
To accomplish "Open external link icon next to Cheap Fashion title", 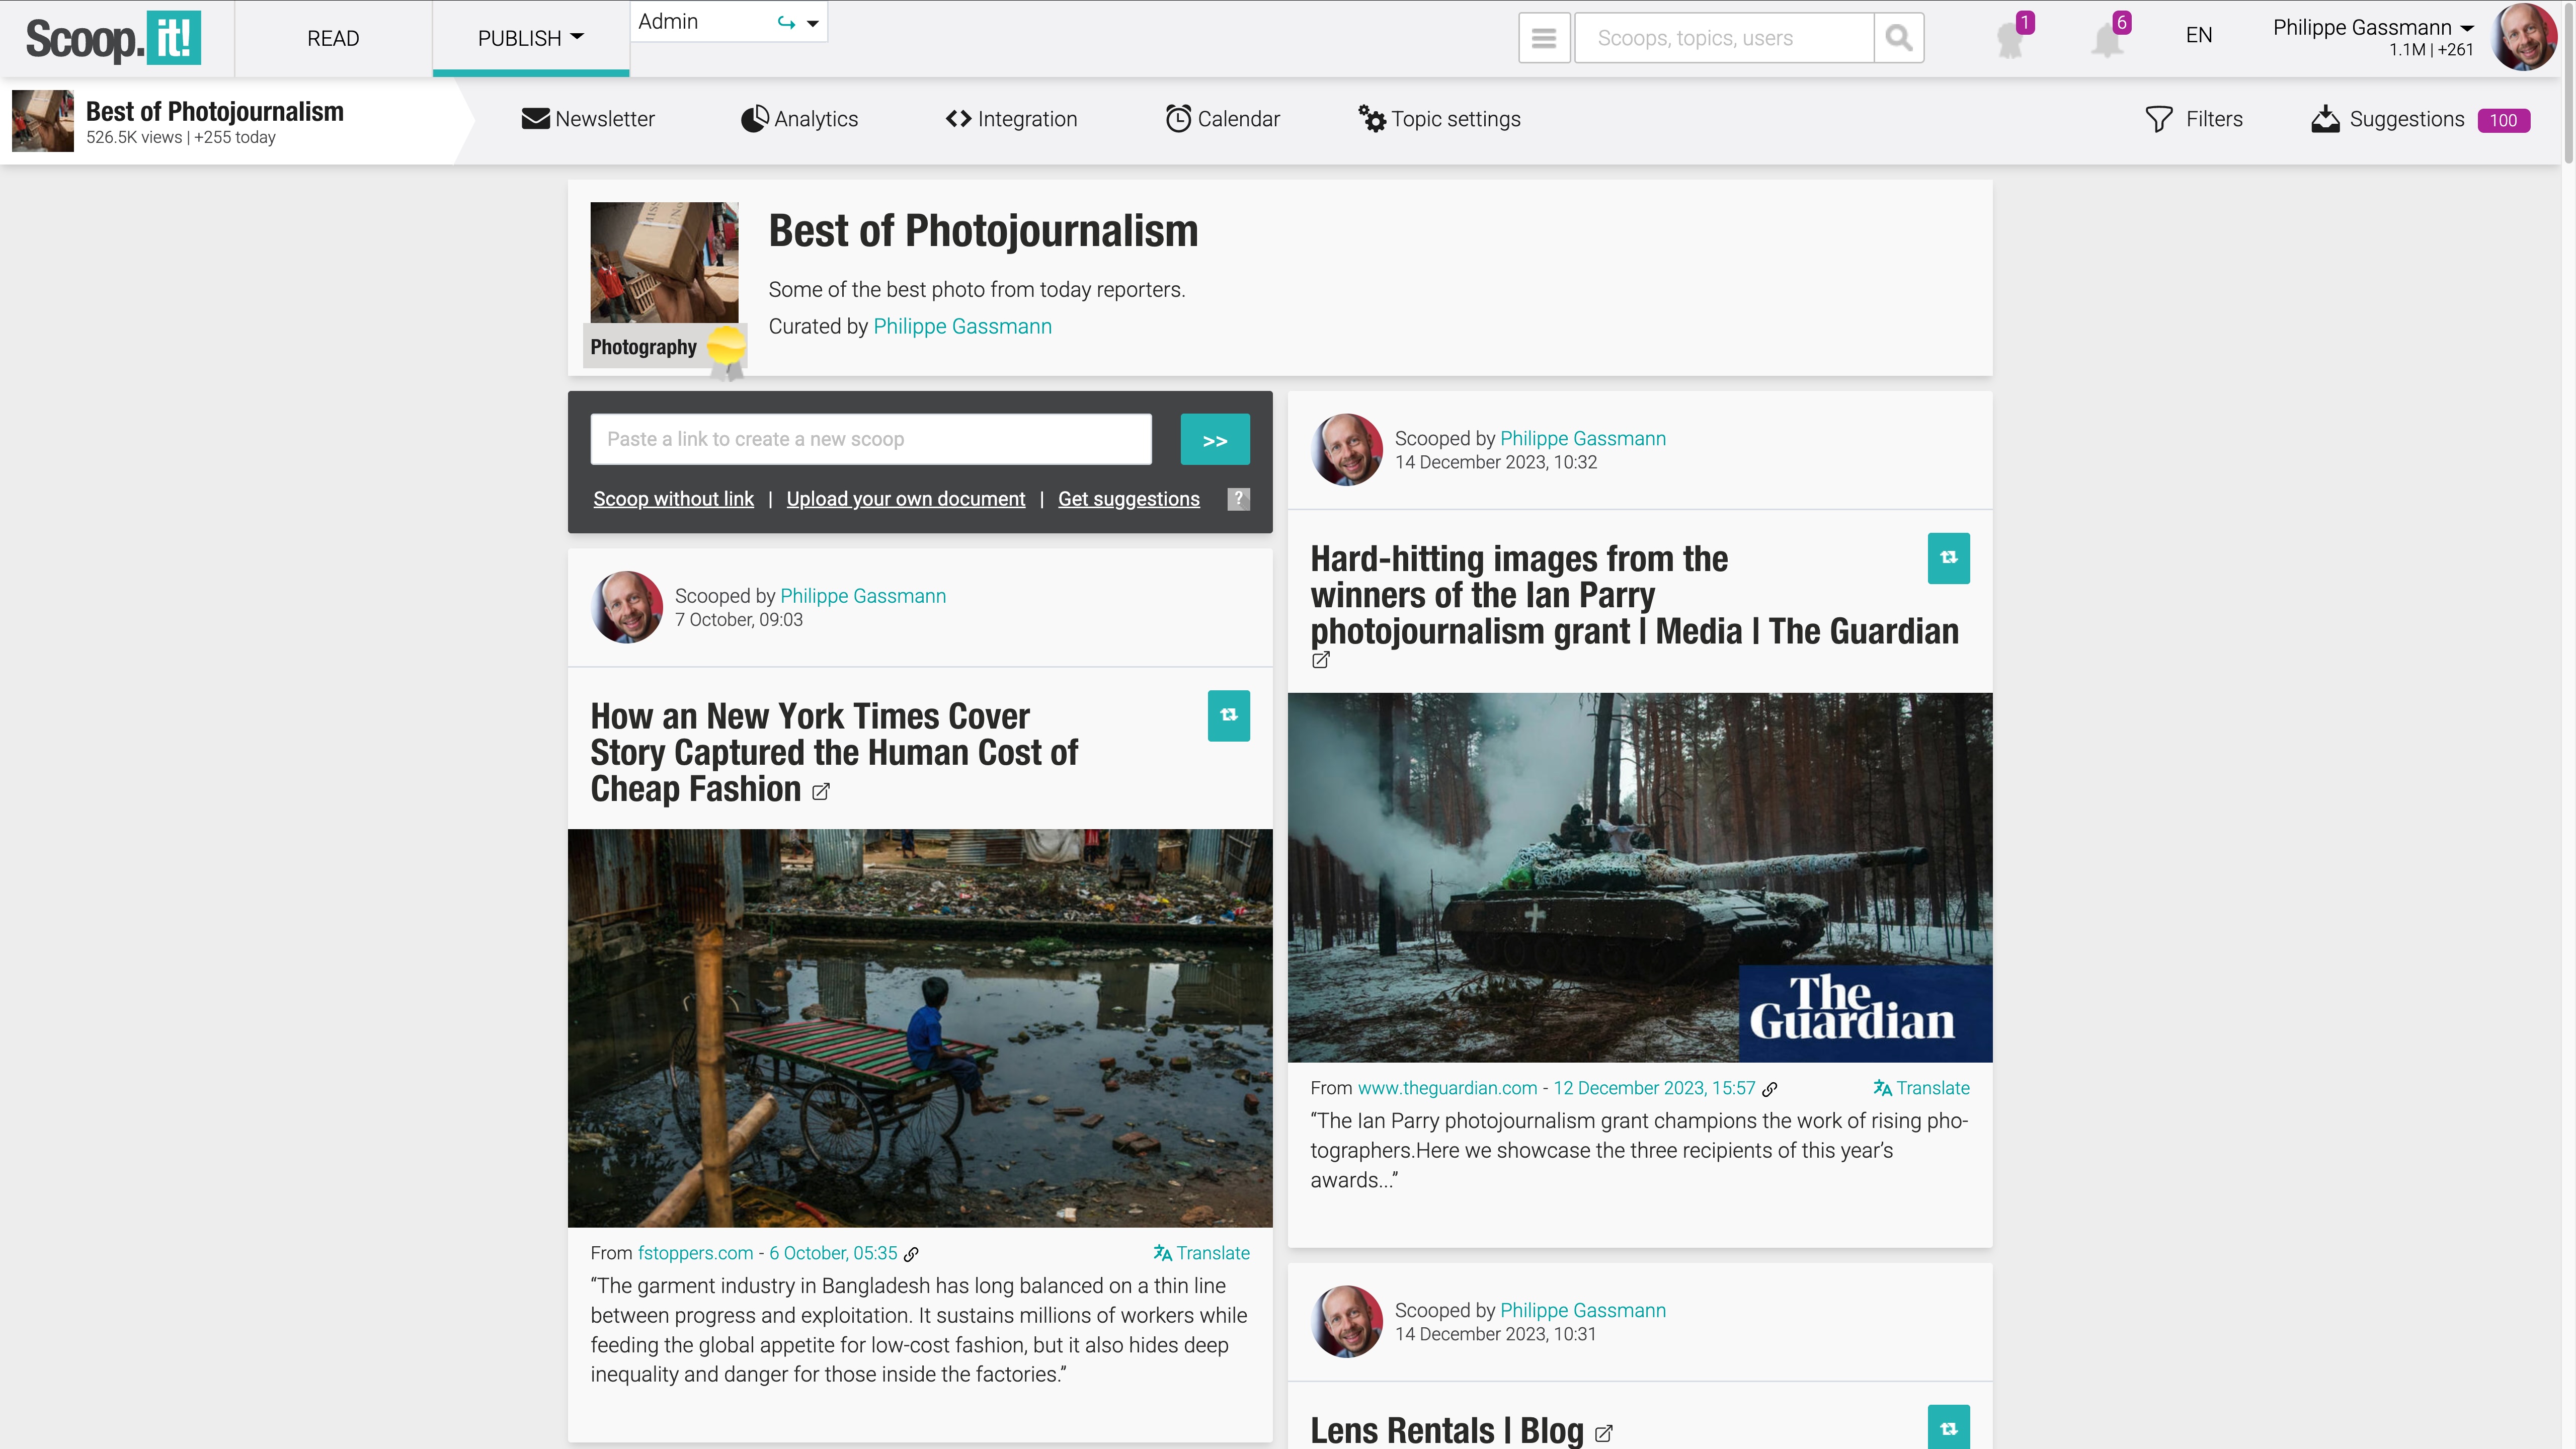I will click(821, 792).
